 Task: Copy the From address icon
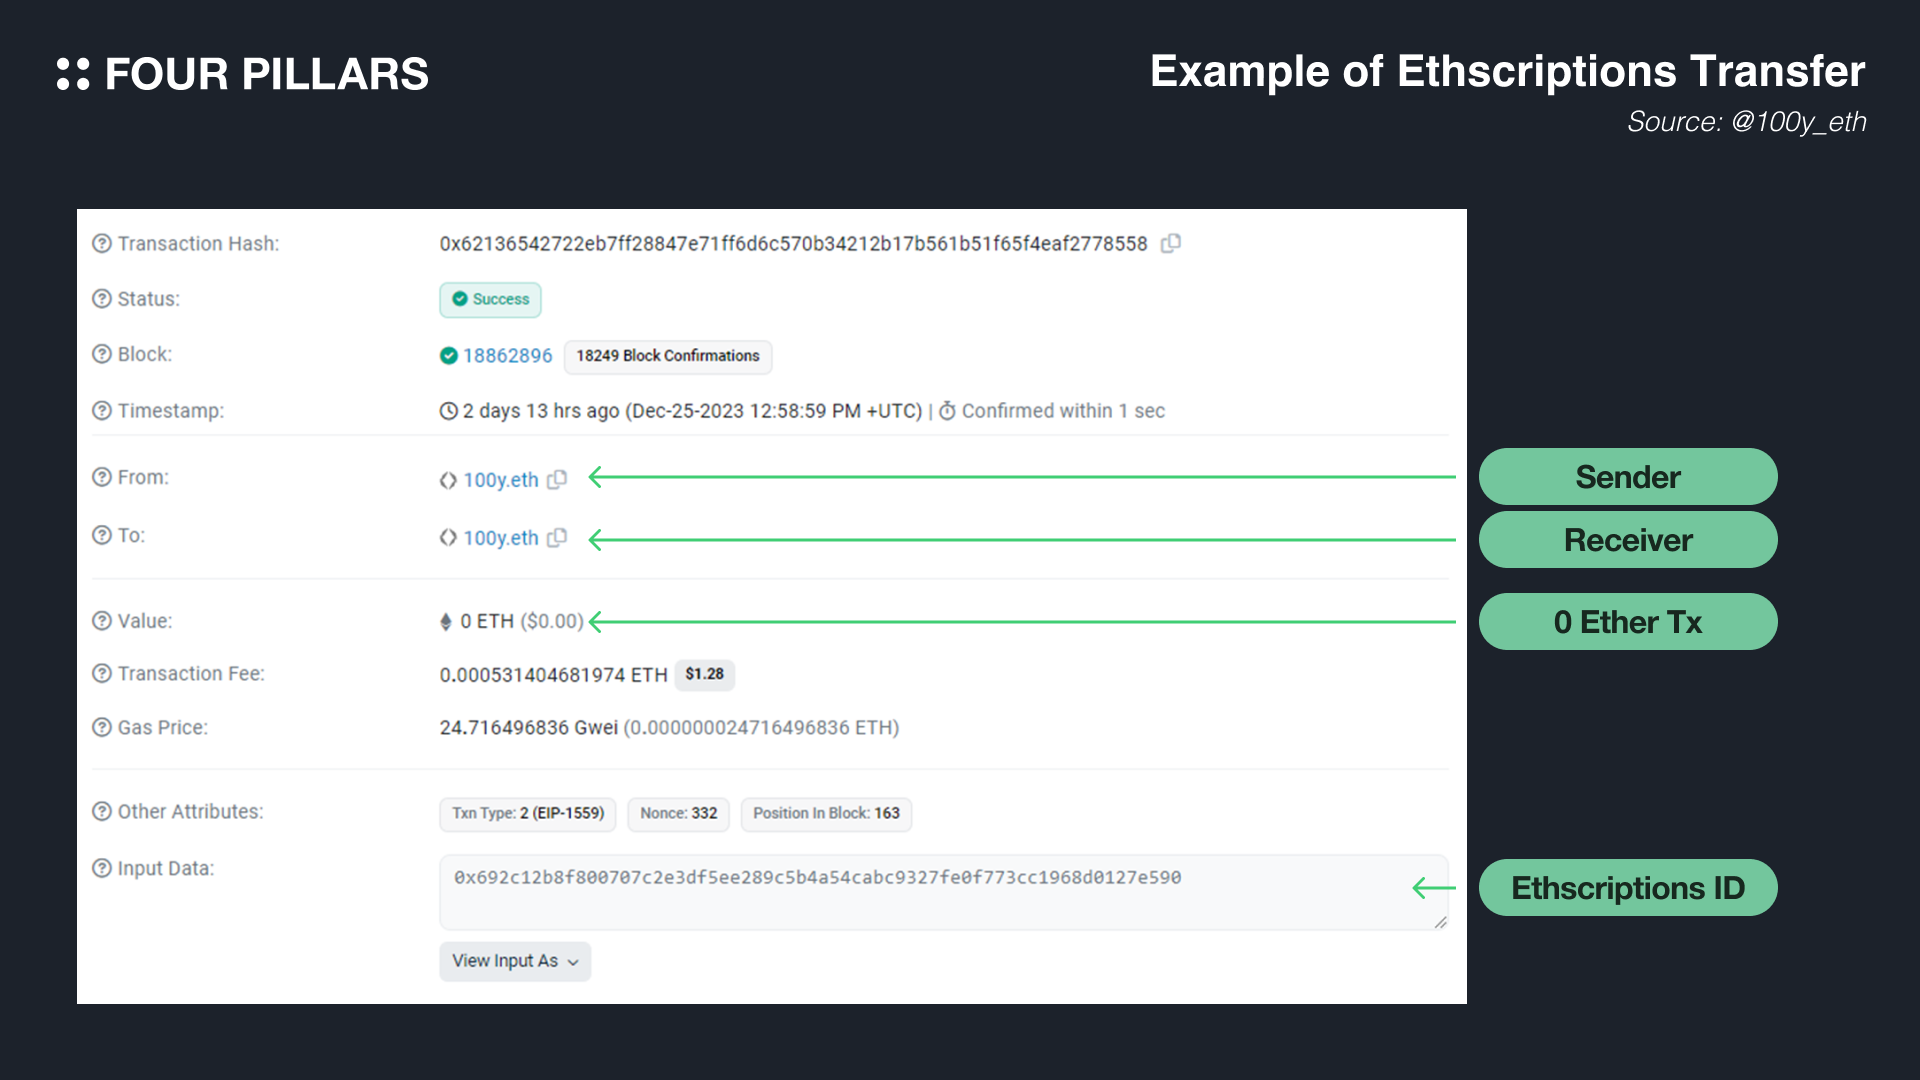[x=557, y=479]
